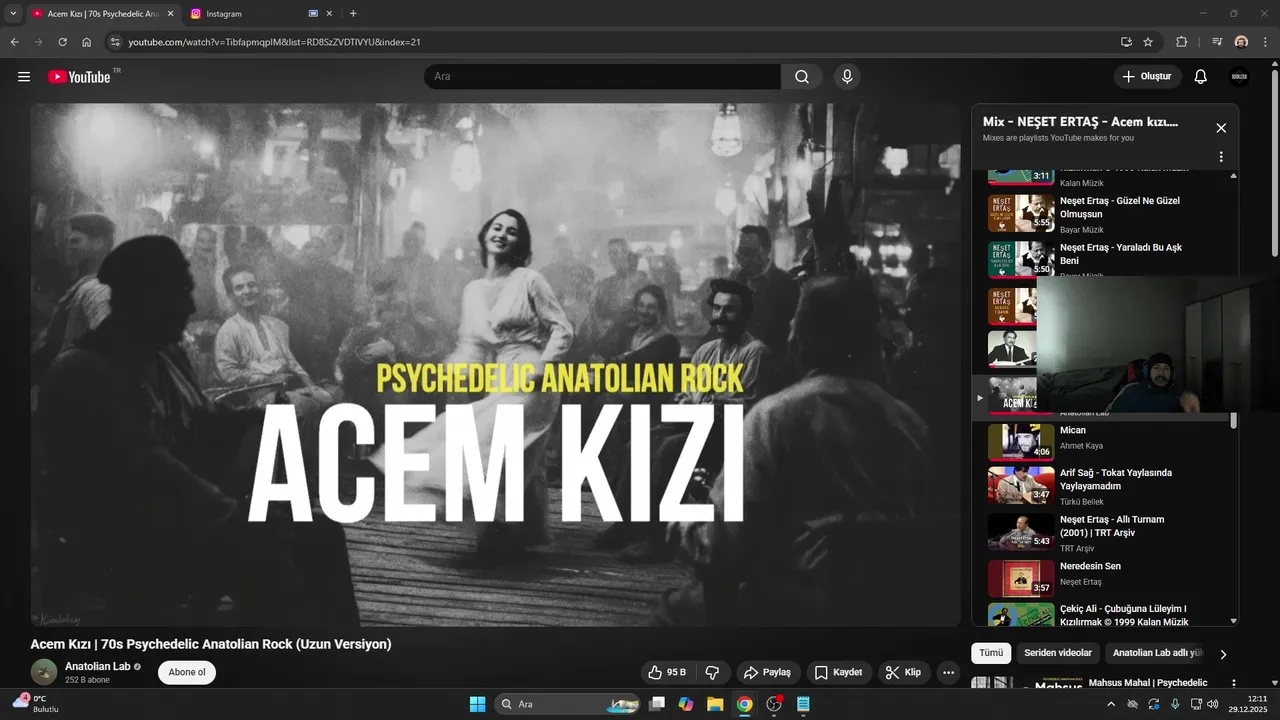Viewport: 1280px width, 720px height.
Task: Select the Tümü filter chip
Action: point(991,653)
